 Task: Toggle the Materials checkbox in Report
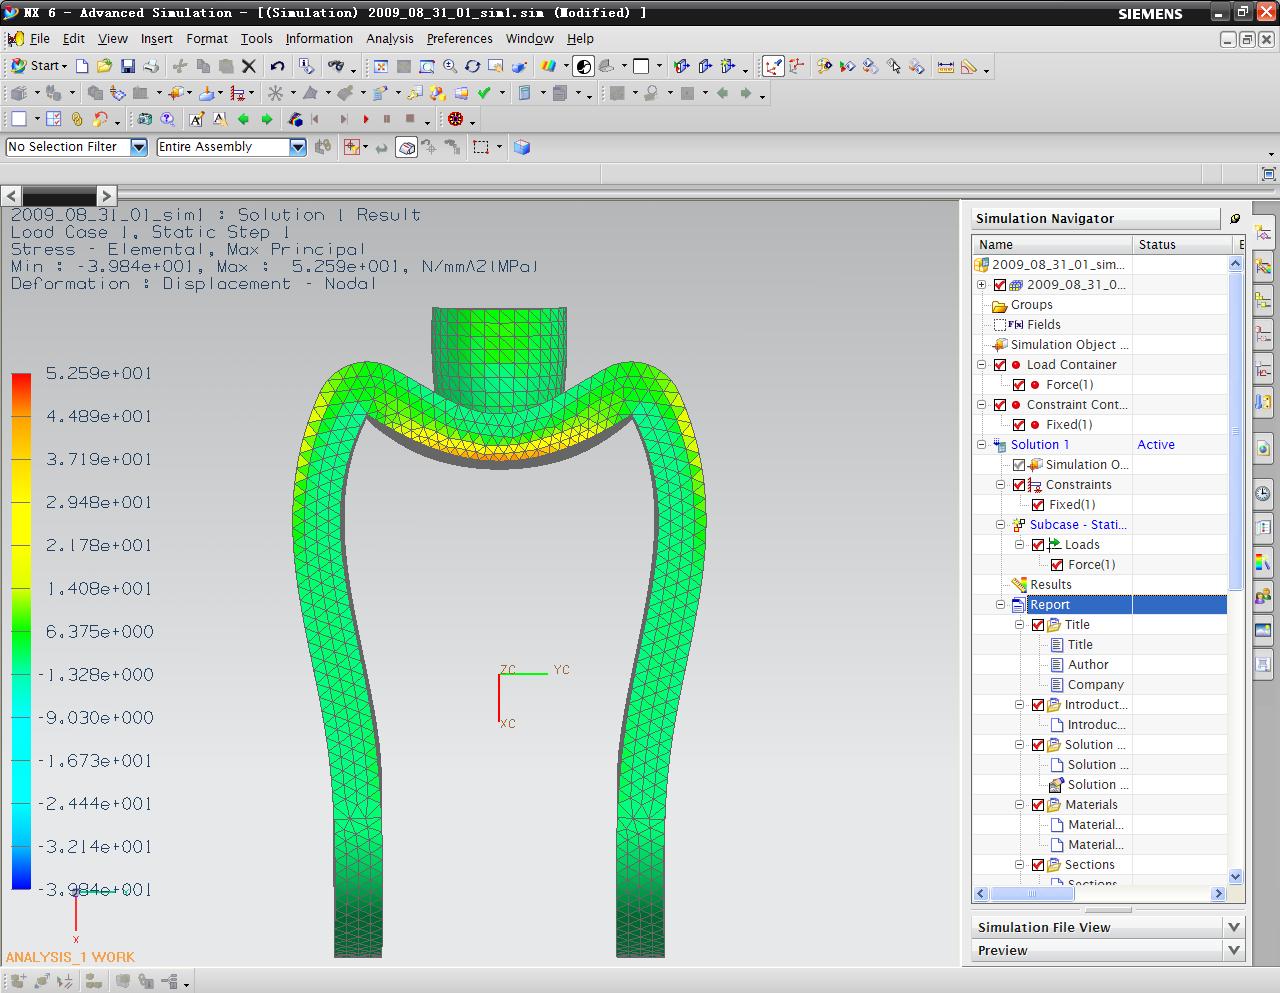point(1038,805)
